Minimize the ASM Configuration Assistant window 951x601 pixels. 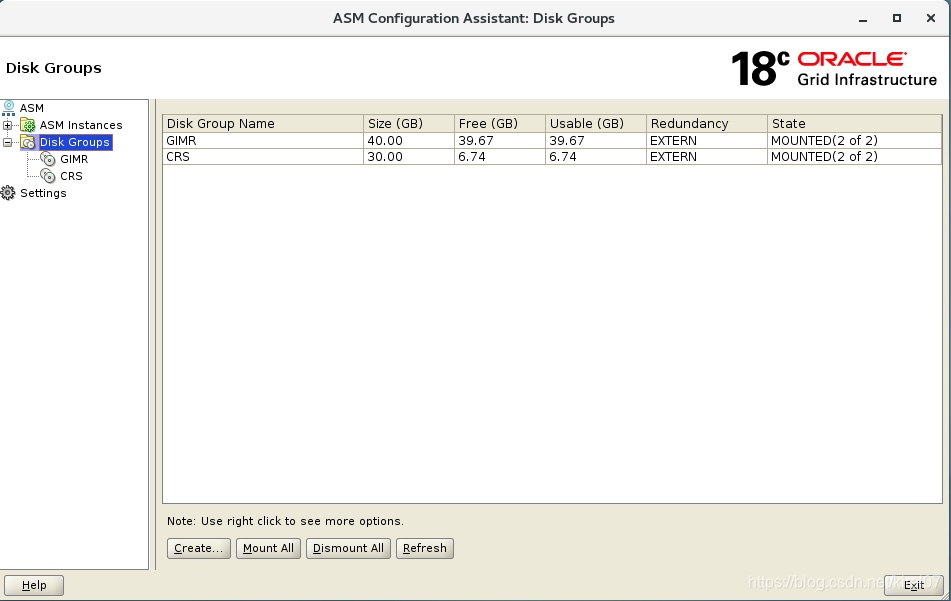pos(862,19)
